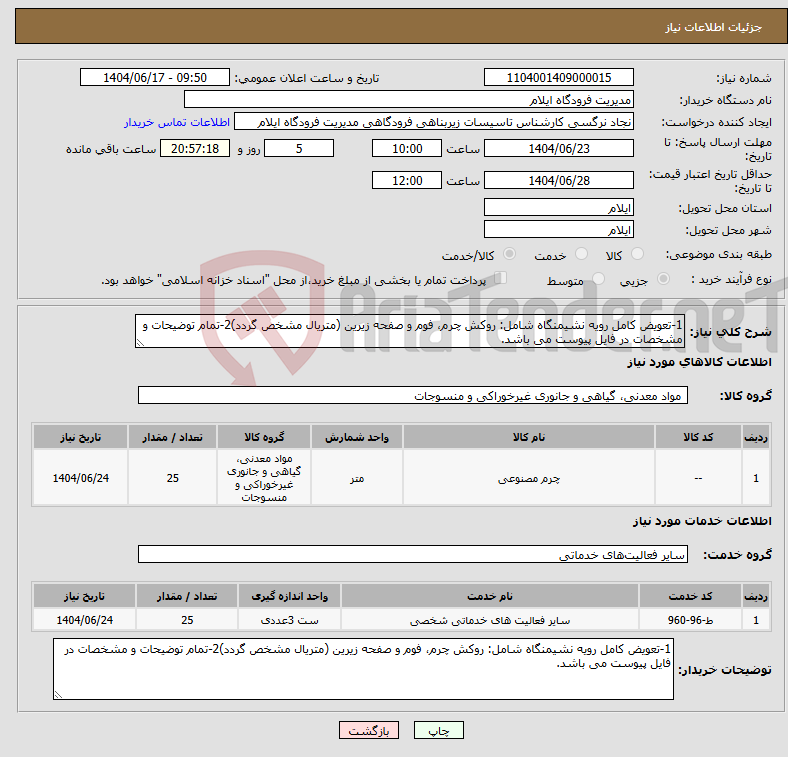
Task: Click the need number field 1104001409000015
Action: tap(558, 77)
